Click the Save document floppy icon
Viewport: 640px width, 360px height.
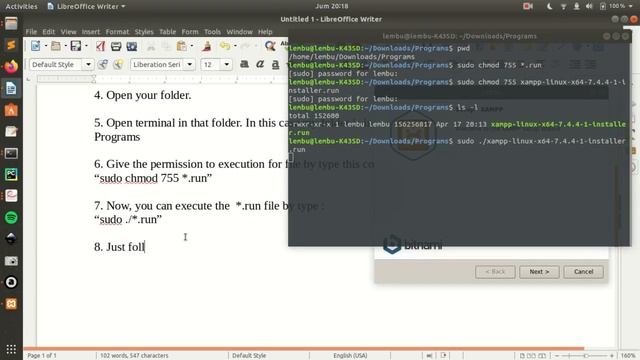76,46
